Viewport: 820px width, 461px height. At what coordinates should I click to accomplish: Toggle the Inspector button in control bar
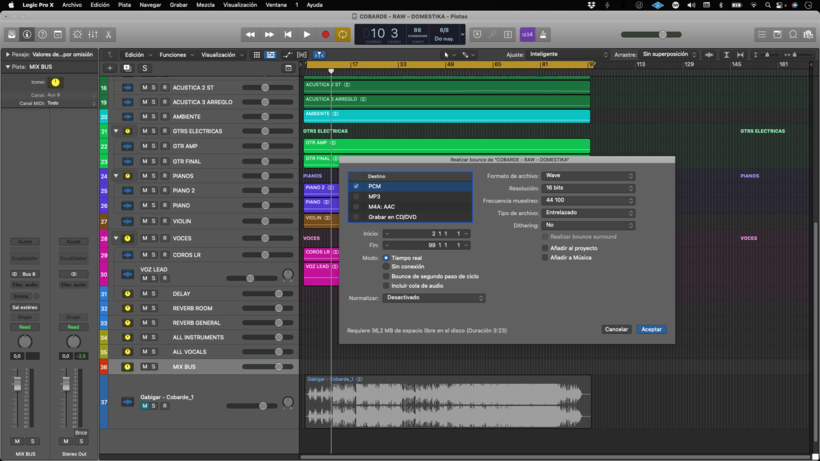click(27, 34)
